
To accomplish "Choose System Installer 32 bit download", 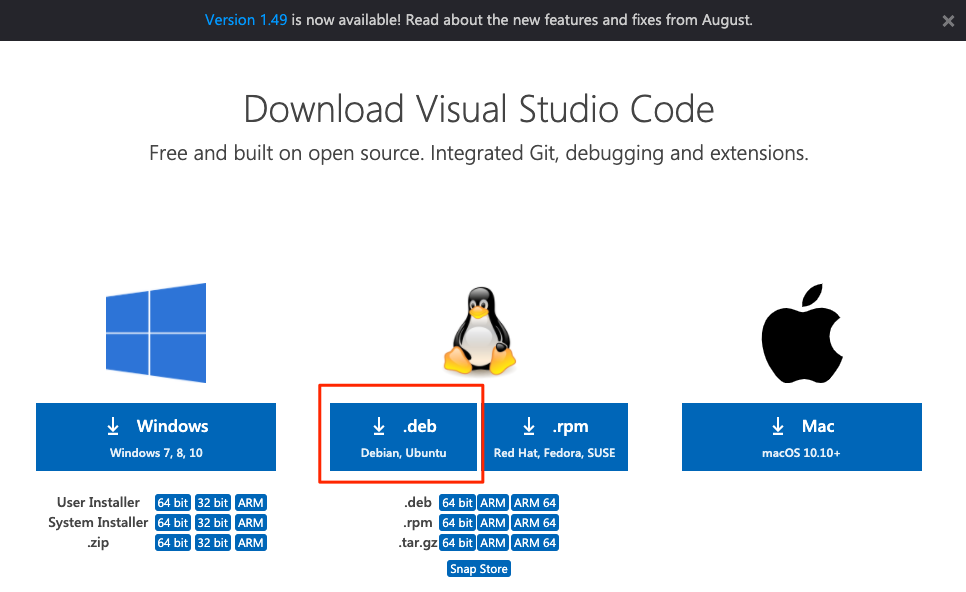I will pos(213,523).
